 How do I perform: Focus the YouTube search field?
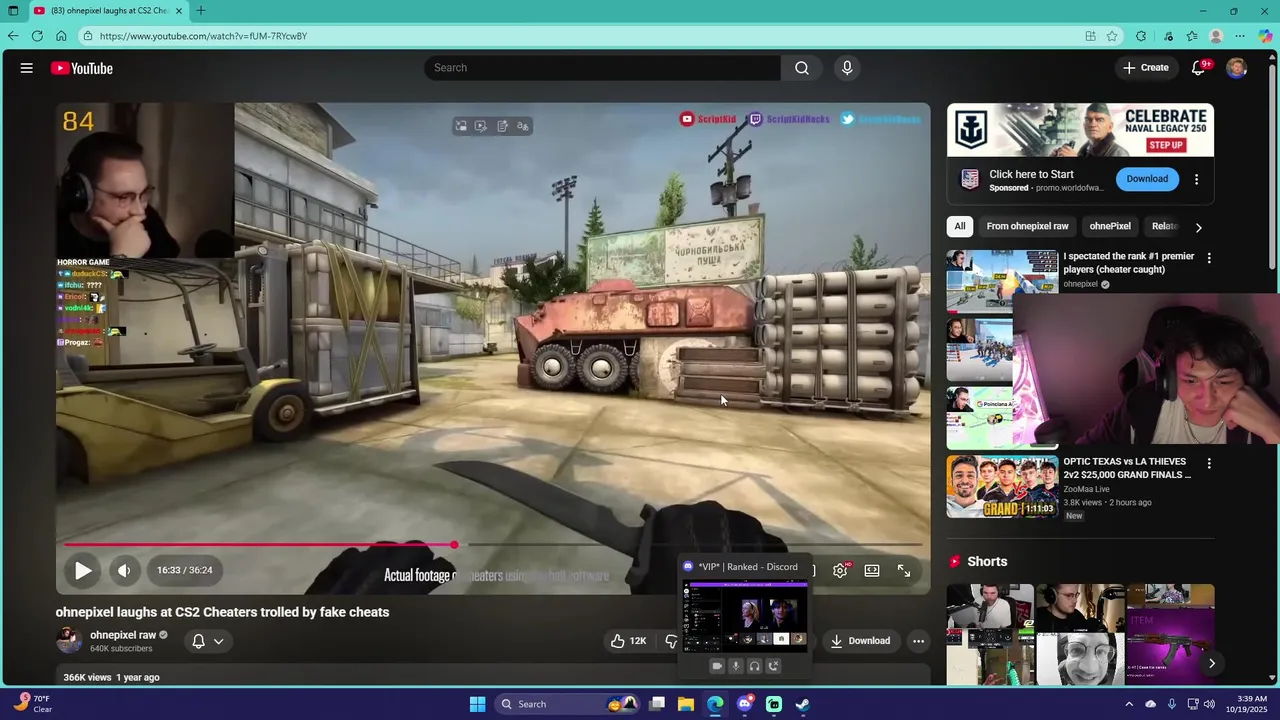click(602, 68)
